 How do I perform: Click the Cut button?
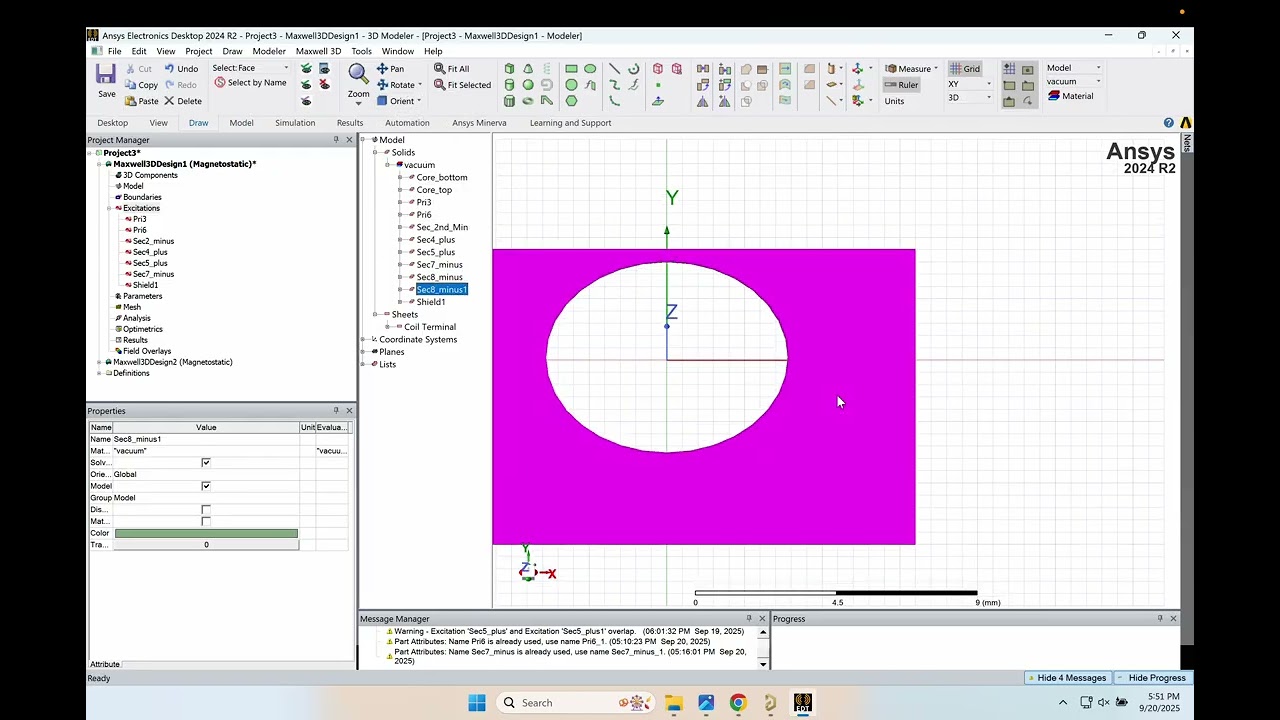pos(139,69)
